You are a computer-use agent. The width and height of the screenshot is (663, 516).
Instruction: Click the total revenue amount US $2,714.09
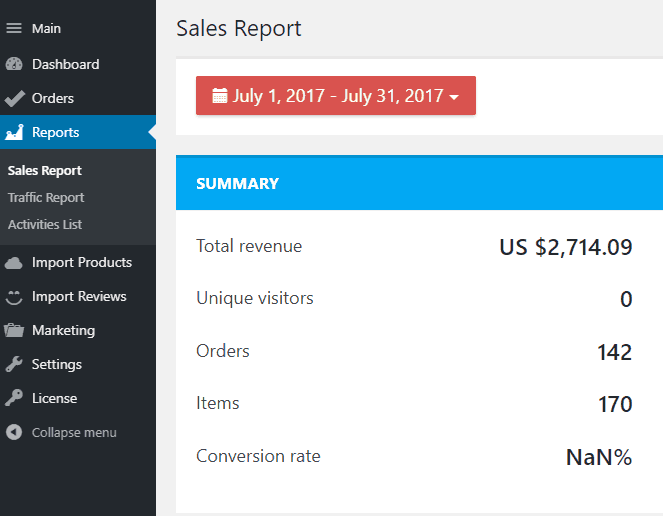pos(565,247)
